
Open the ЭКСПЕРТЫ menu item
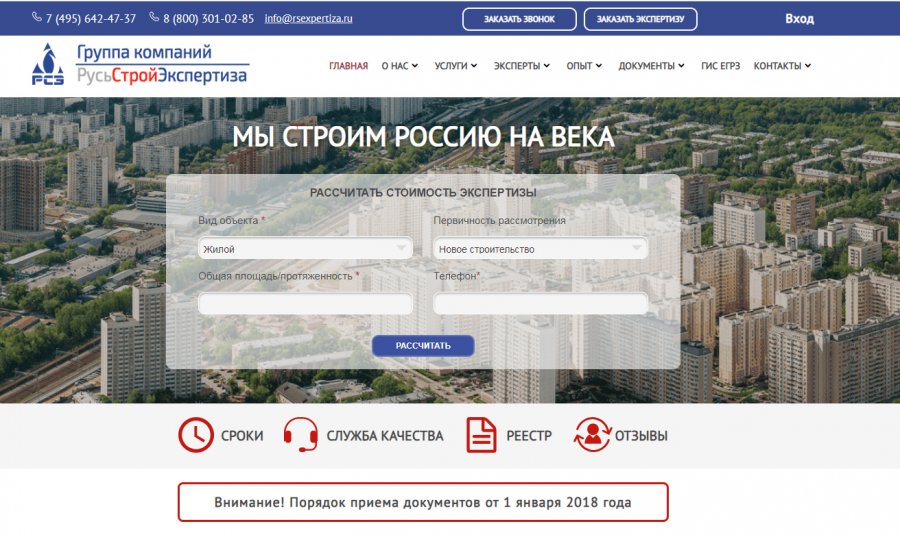pyautogui.click(x=517, y=66)
